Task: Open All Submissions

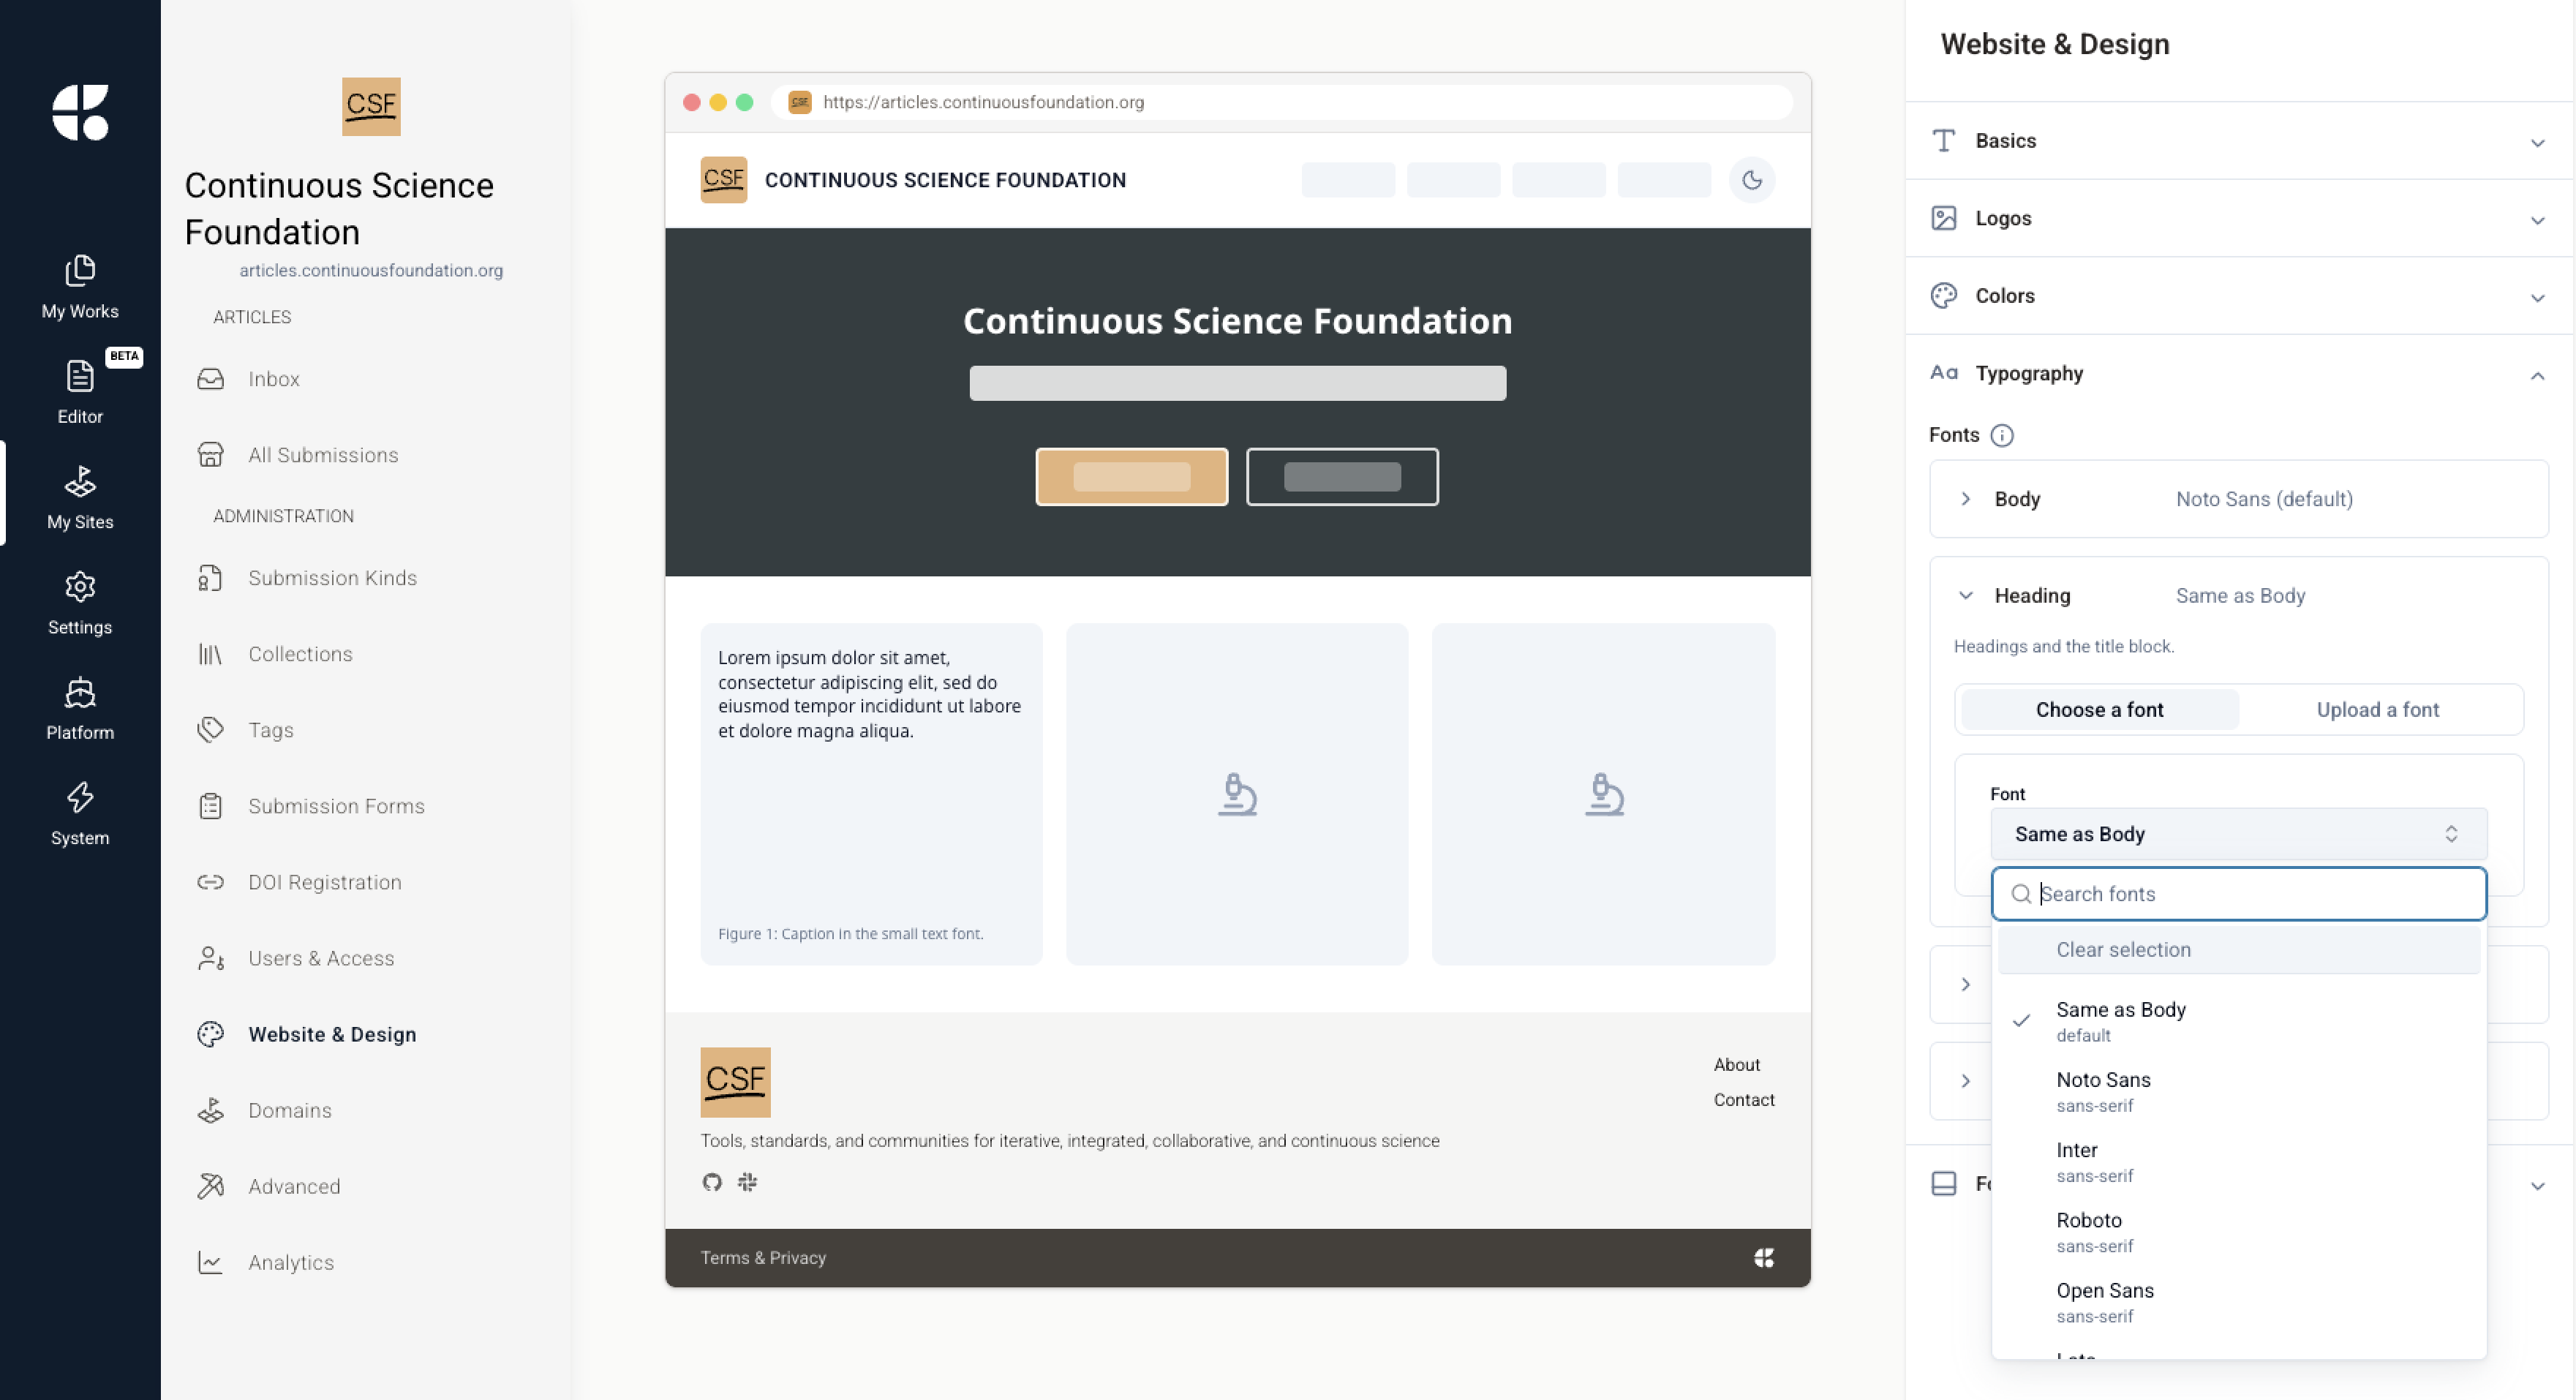Action: (366, 455)
